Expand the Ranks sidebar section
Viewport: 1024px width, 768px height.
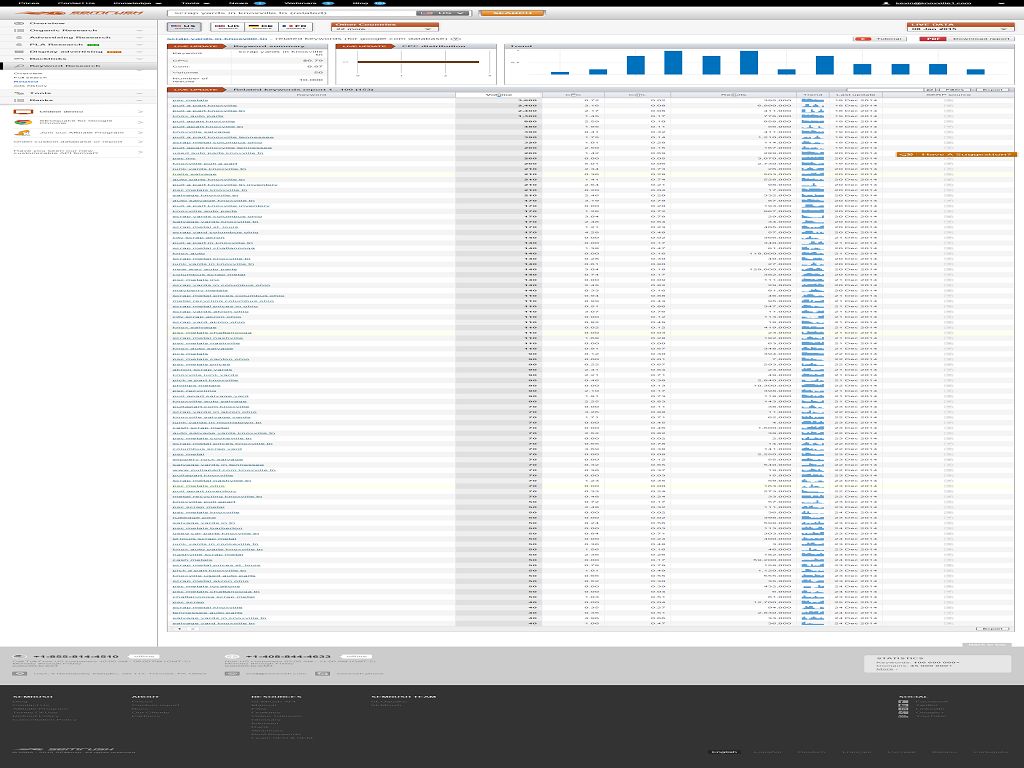pyautogui.click(x=140, y=101)
